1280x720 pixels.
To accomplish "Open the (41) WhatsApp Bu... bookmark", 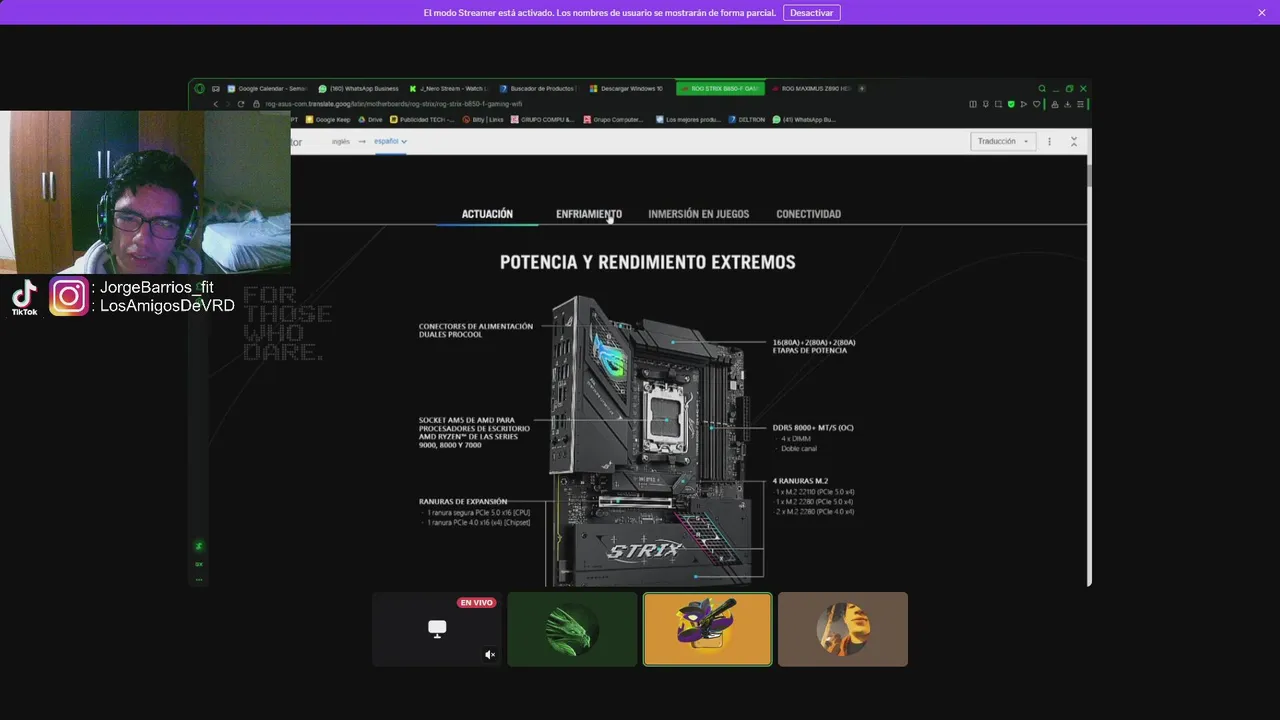I will point(804,119).
